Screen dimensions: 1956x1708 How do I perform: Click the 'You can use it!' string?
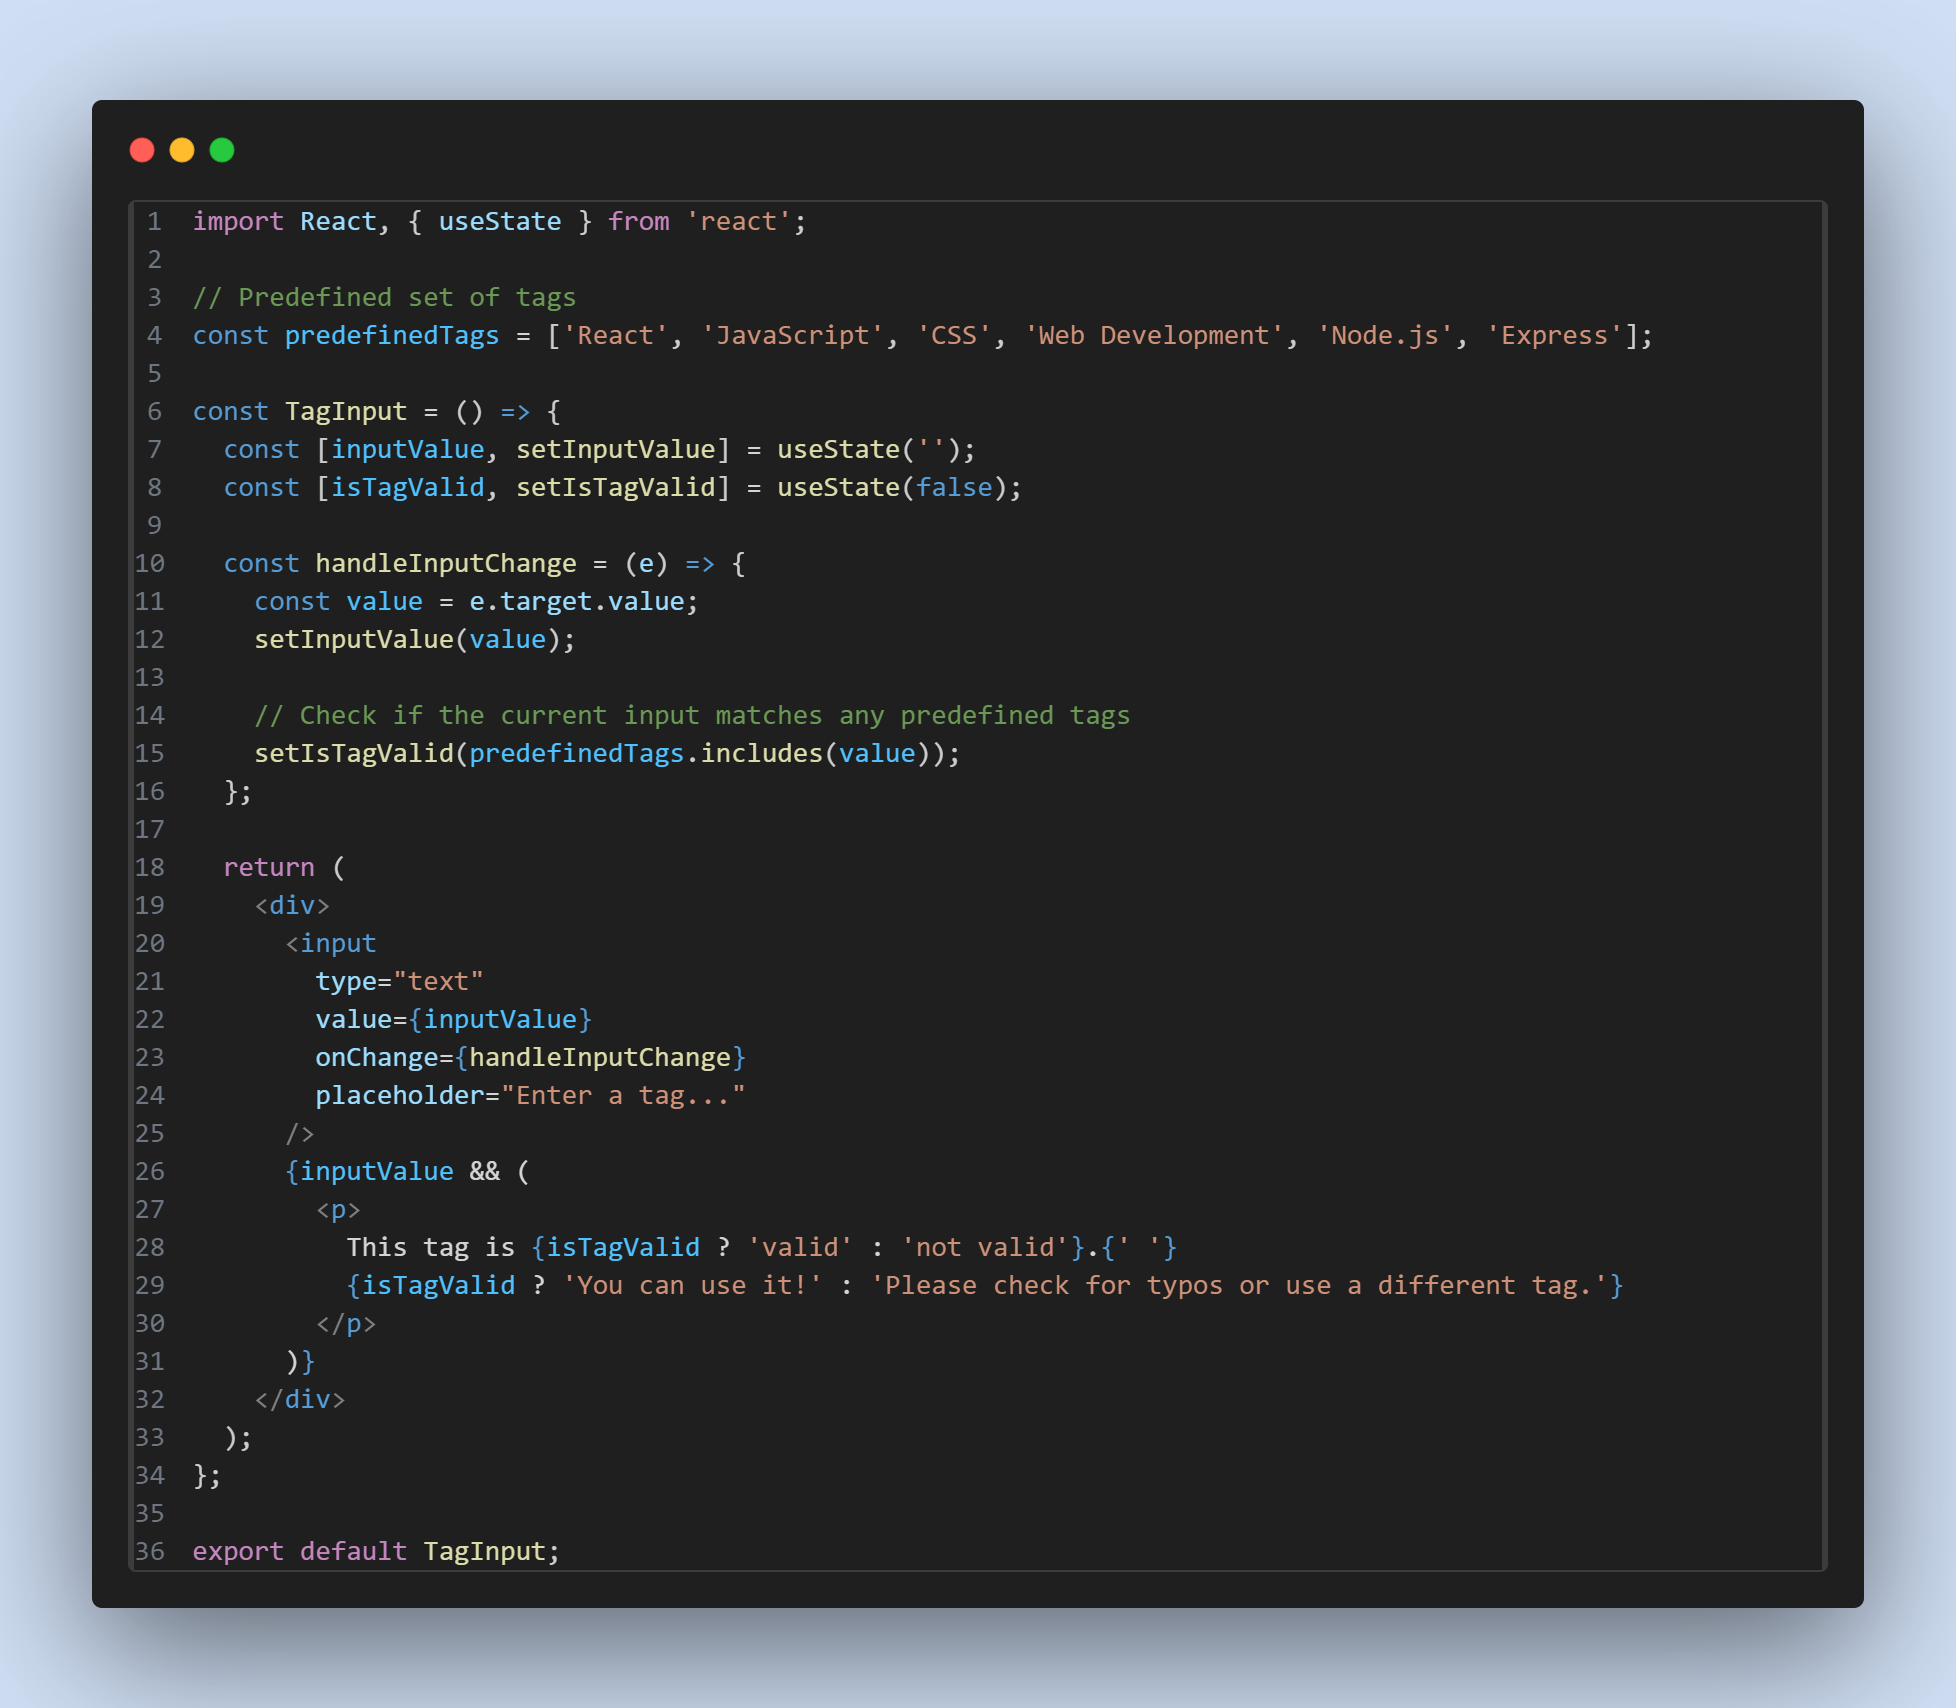coord(692,1286)
